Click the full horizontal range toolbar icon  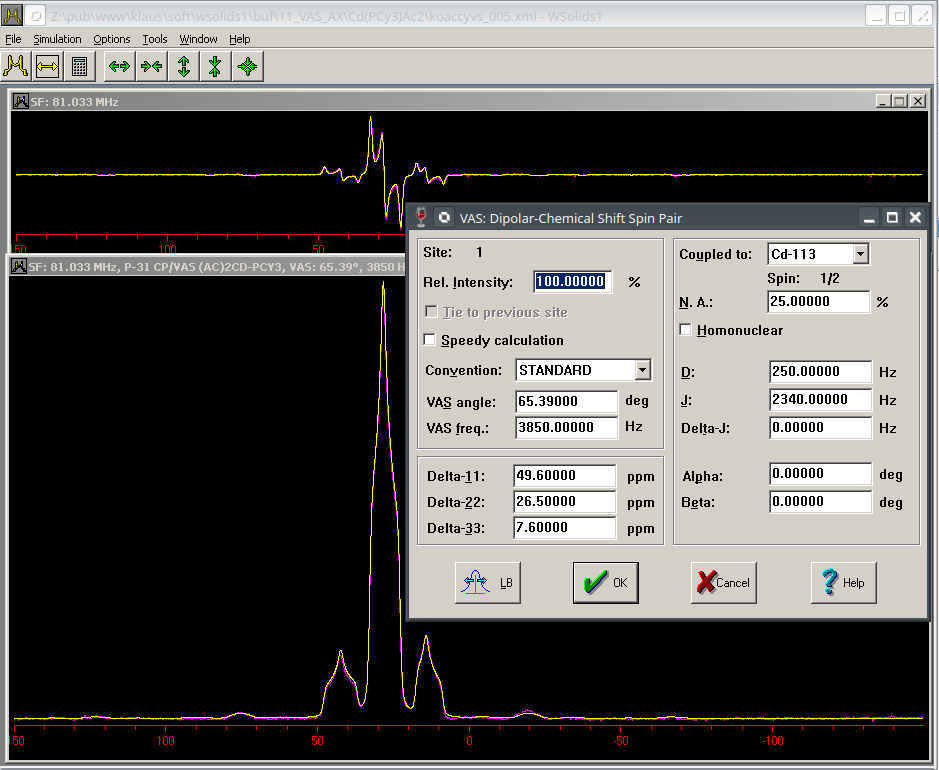47,66
